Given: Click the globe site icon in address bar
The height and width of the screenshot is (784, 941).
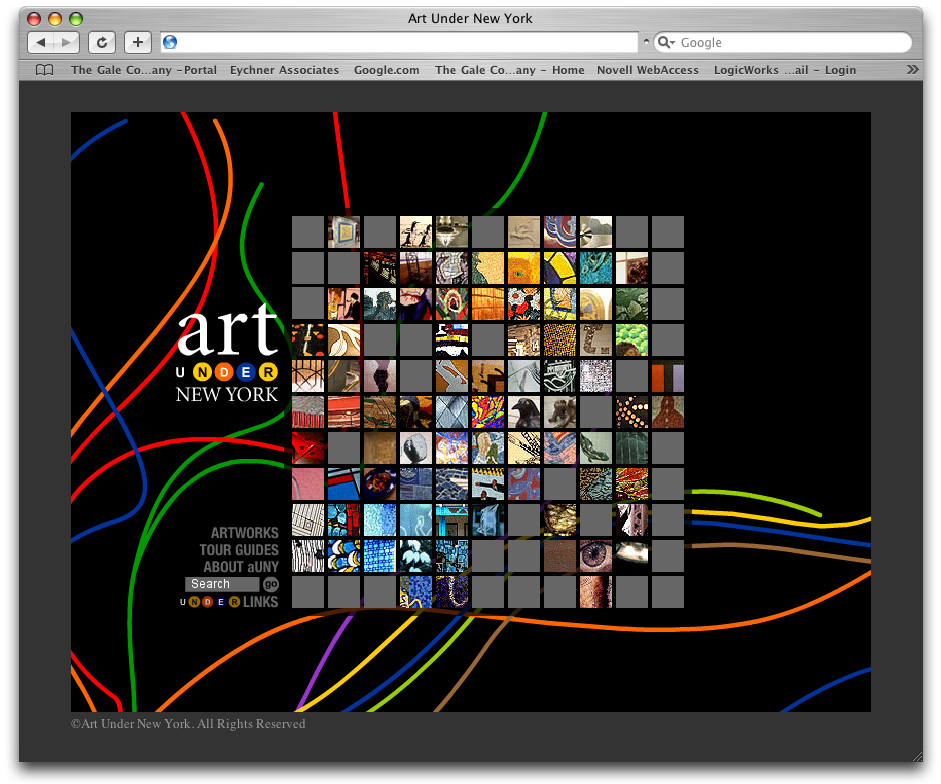Looking at the screenshot, I should tap(170, 42).
